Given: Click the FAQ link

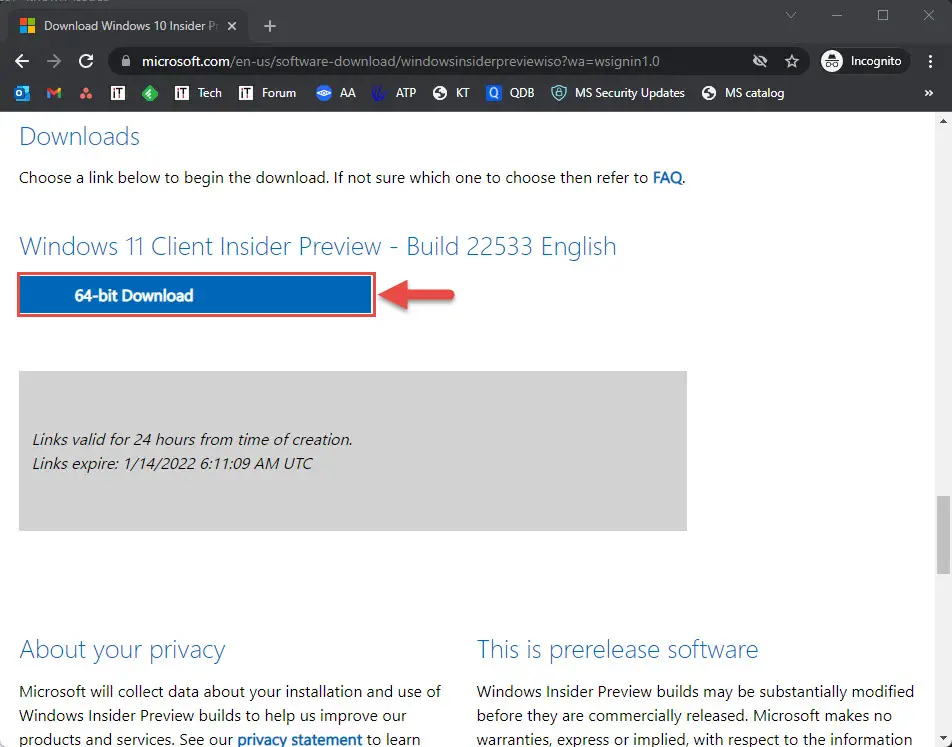Looking at the screenshot, I should [x=667, y=178].
